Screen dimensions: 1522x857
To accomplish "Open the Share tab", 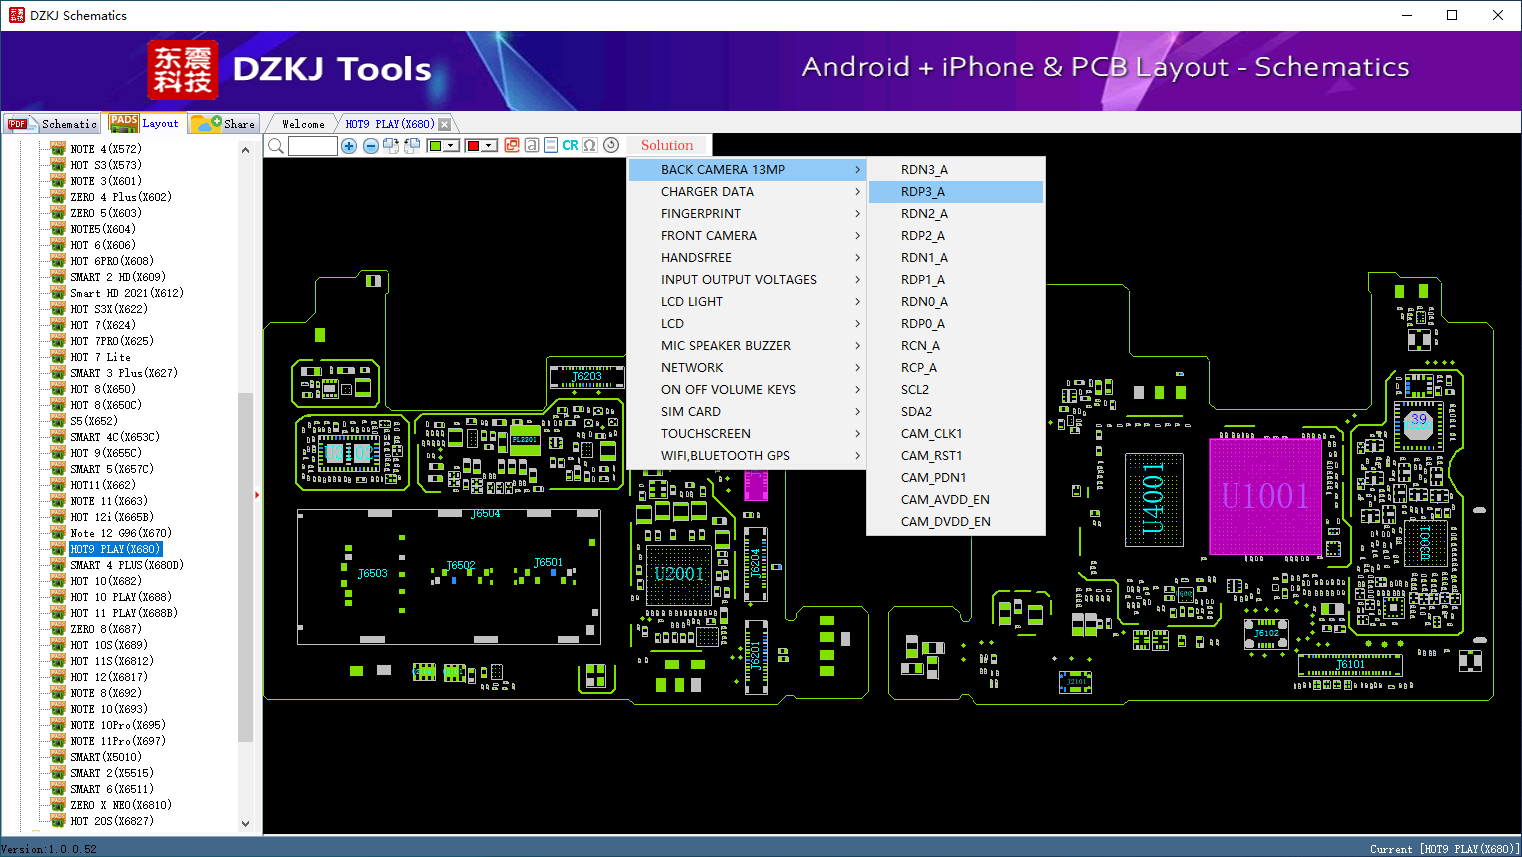I will click(225, 124).
